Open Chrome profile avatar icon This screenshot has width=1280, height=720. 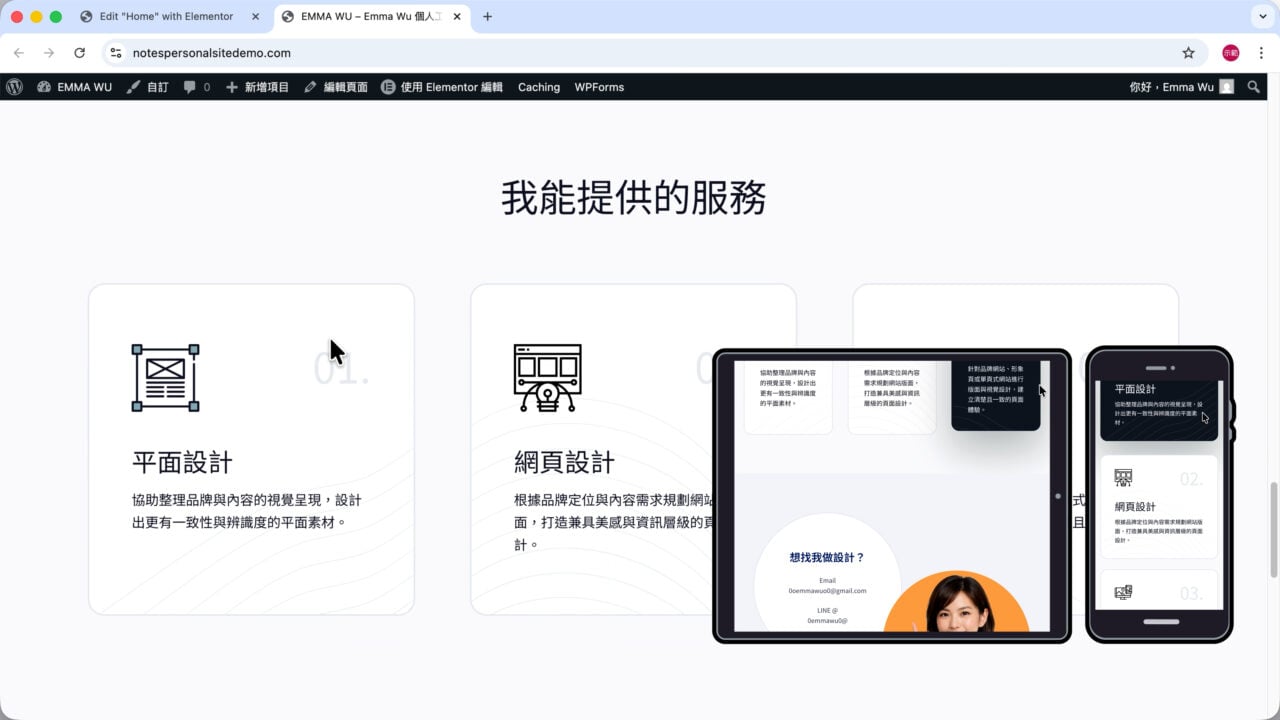[1230, 53]
